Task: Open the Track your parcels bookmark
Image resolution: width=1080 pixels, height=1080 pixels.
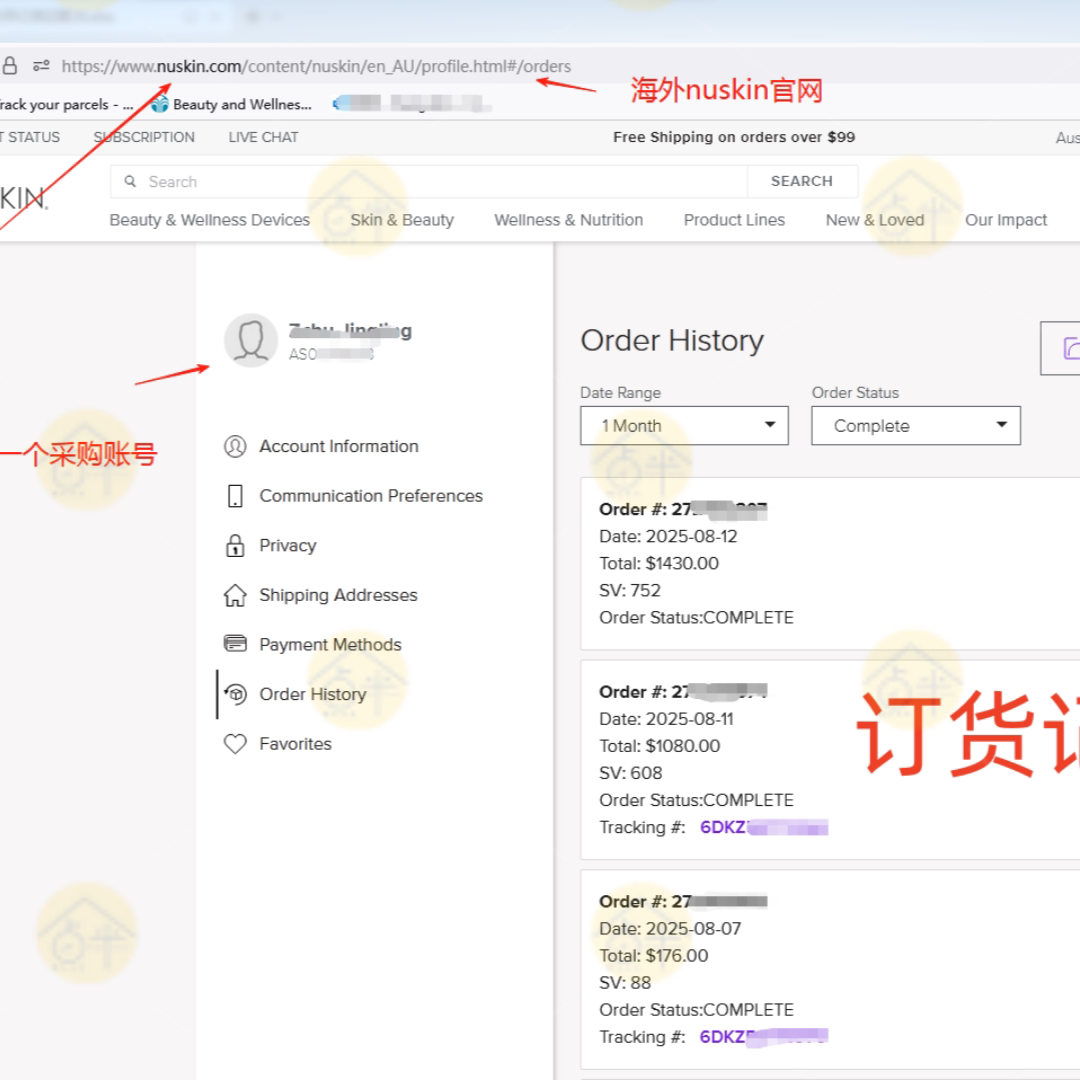Action: click(66, 105)
